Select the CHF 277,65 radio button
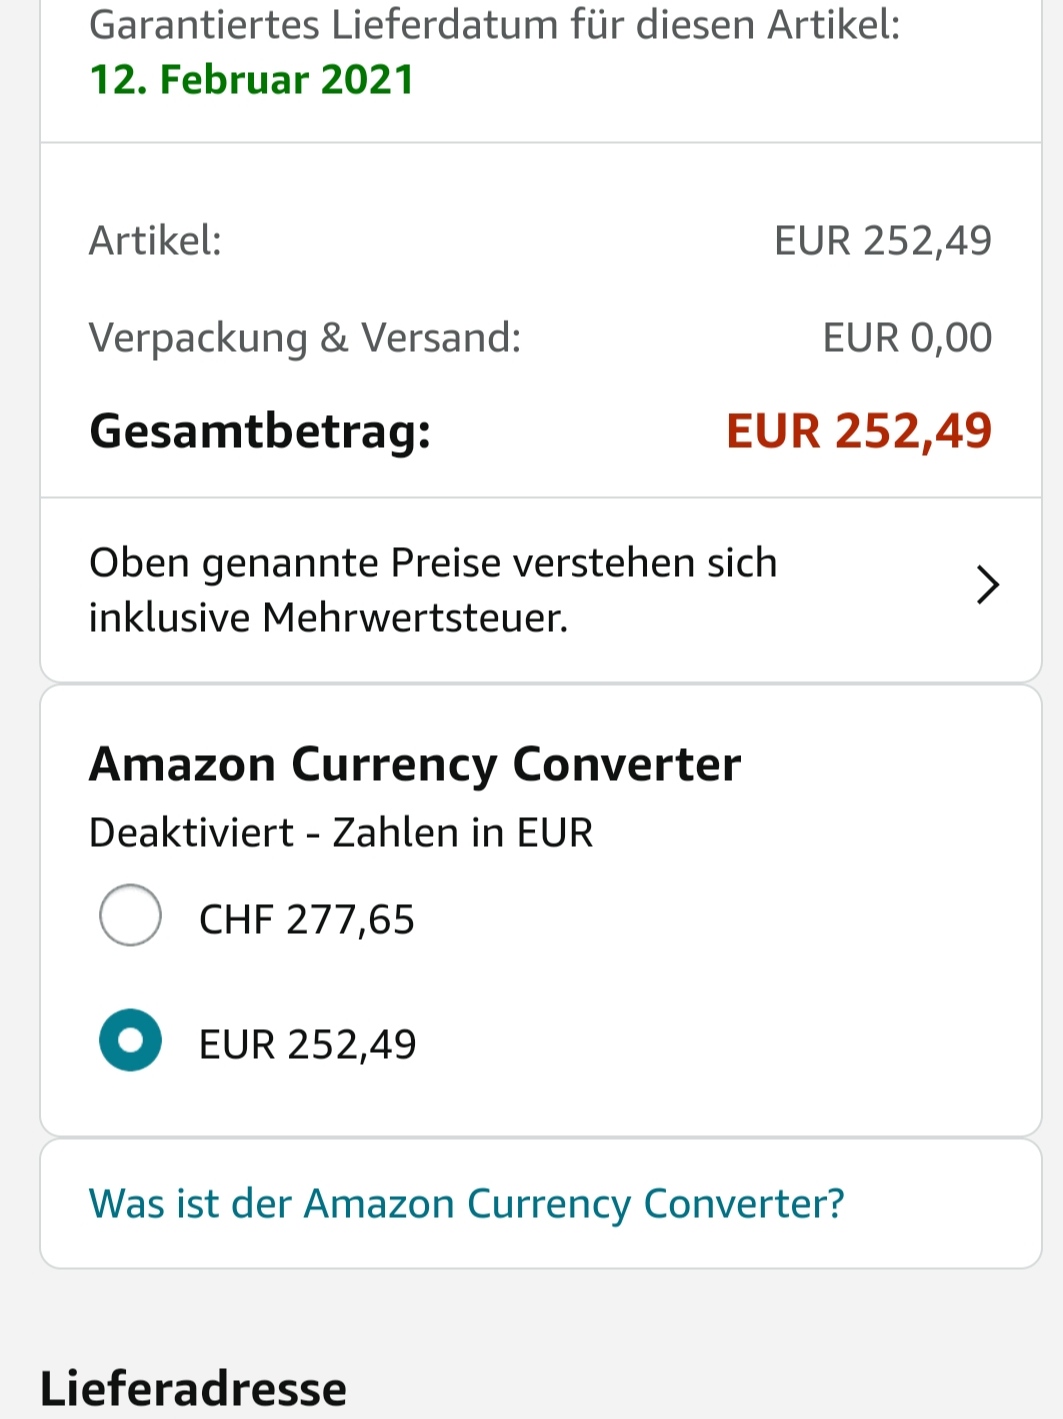 [x=130, y=915]
